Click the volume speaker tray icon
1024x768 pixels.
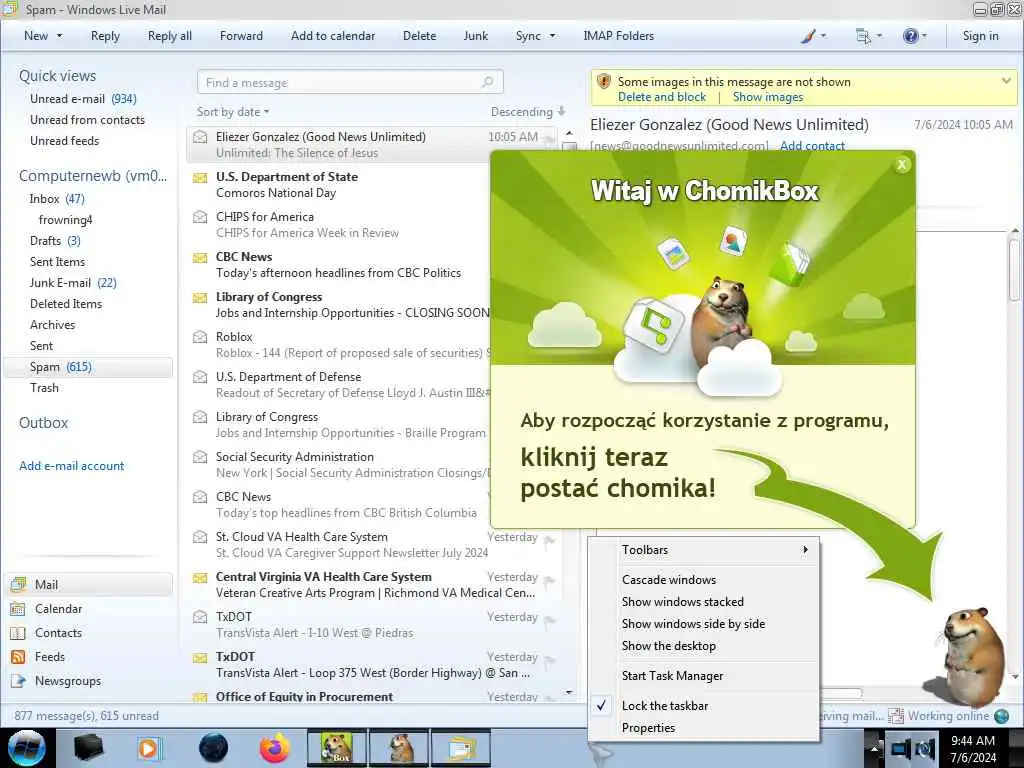click(x=925, y=749)
